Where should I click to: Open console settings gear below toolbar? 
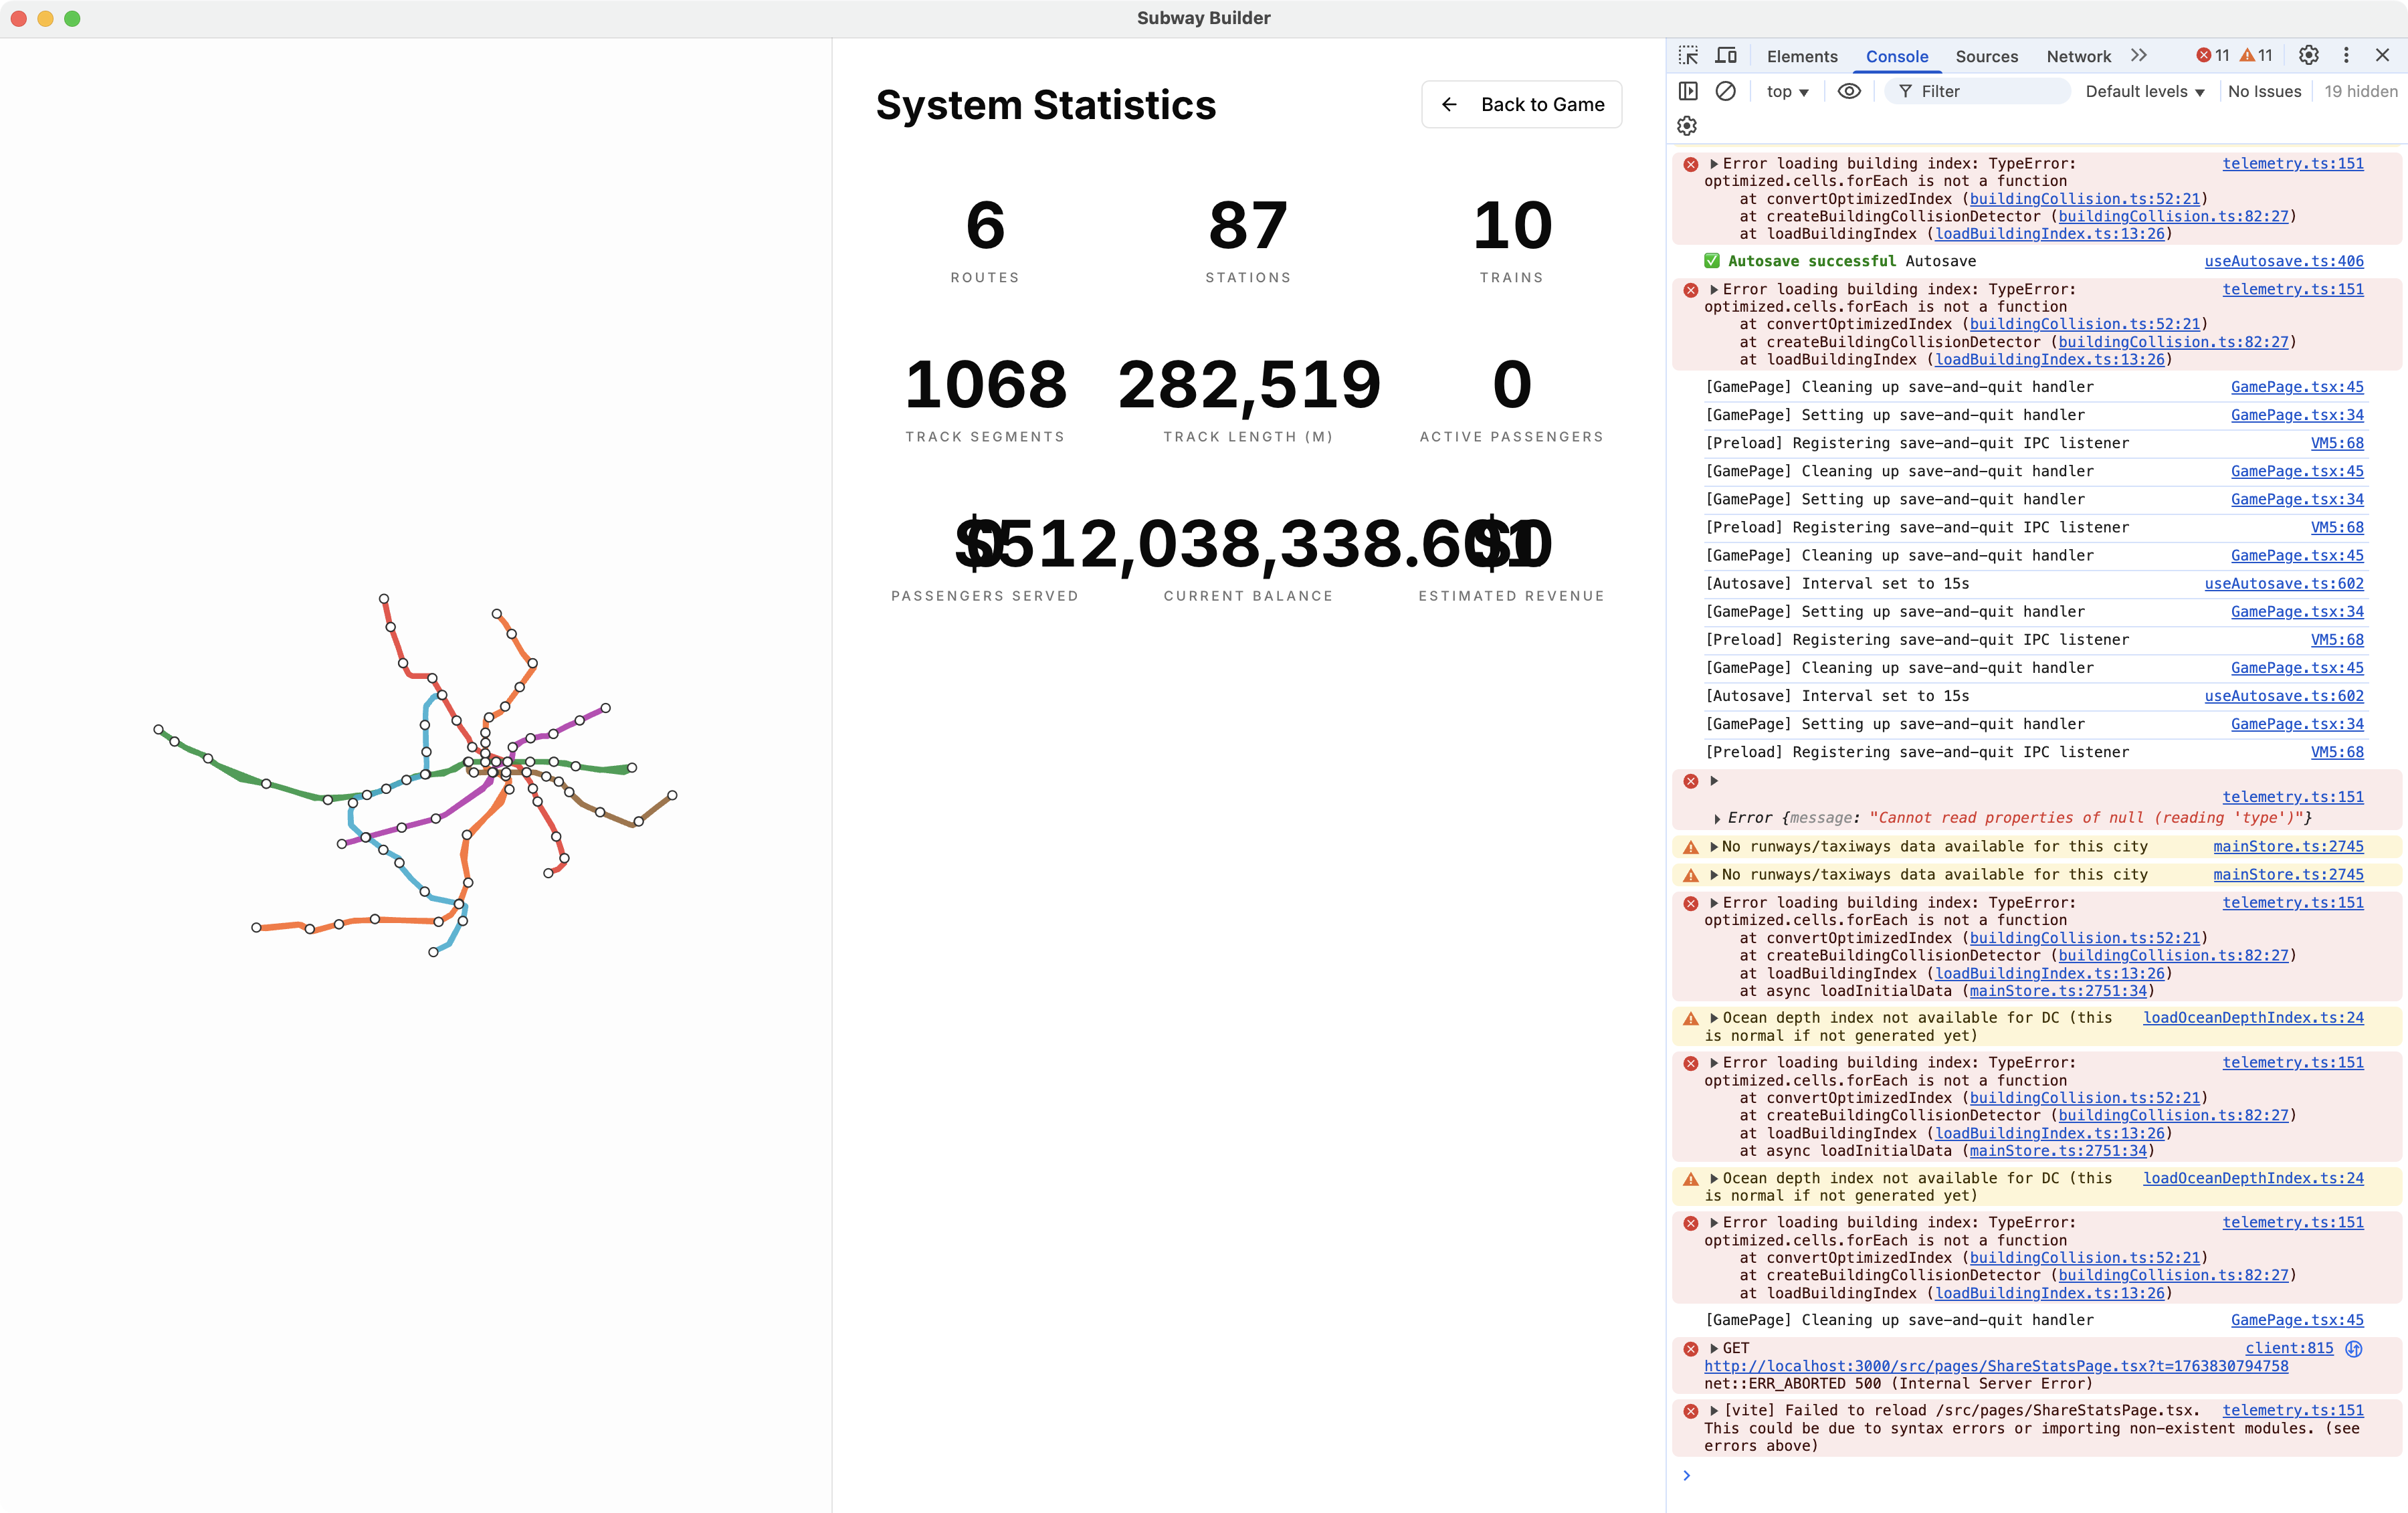(1687, 126)
